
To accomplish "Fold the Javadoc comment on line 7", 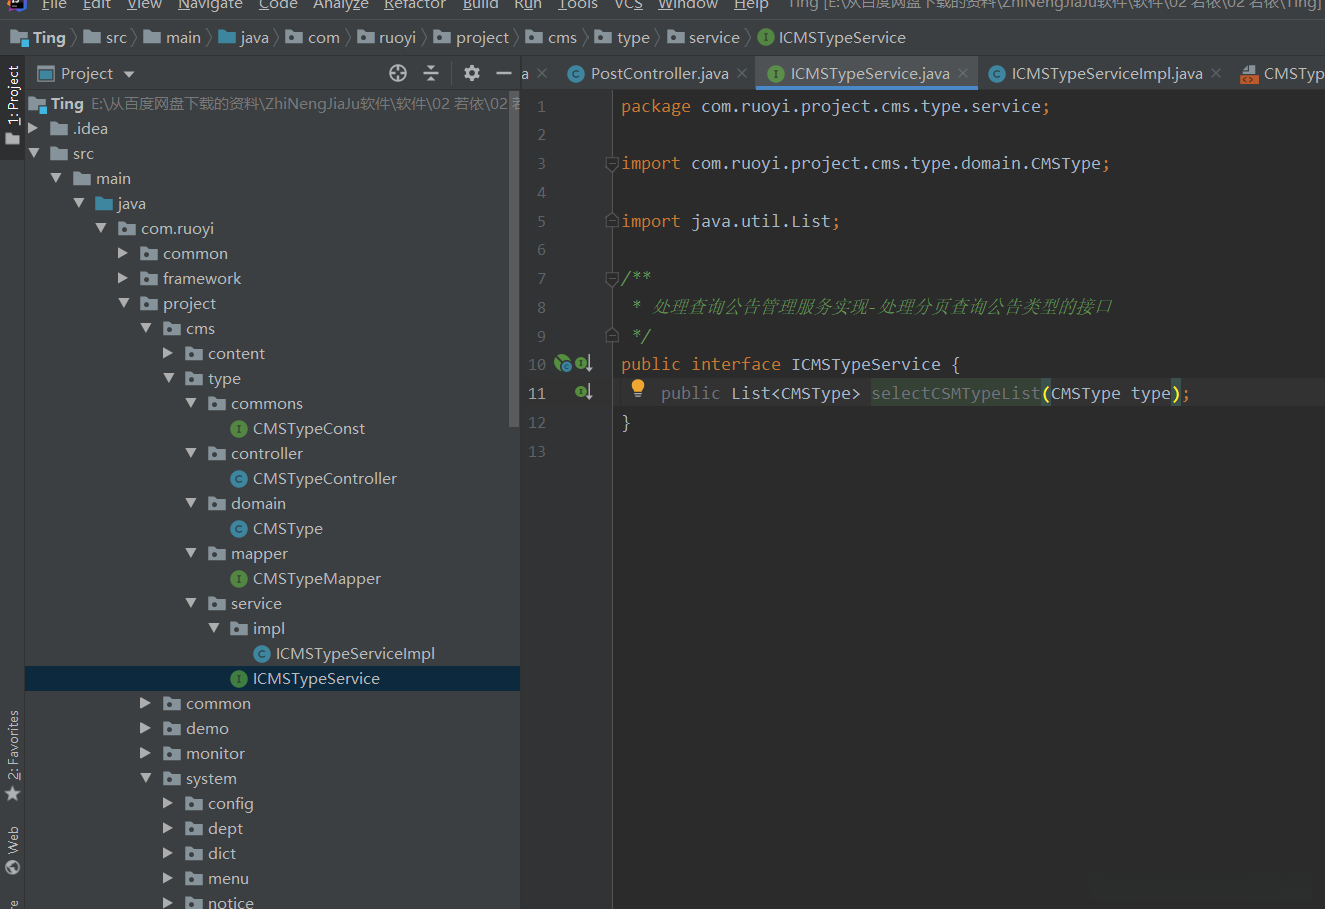I will (612, 279).
